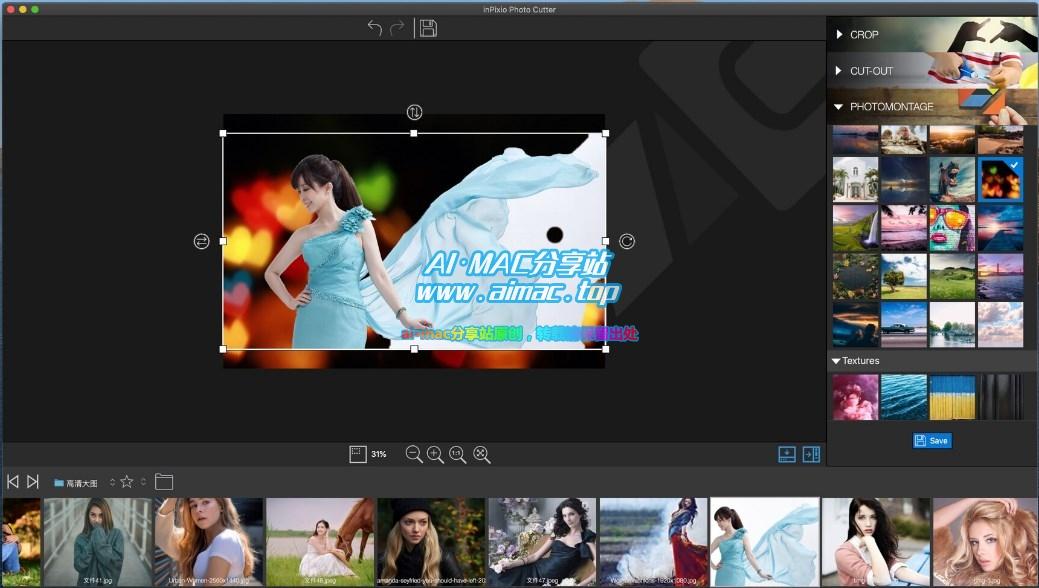
Task: Click the zoom-to-fit magnifier with arrows
Action: pyautogui.click(x=482, y=454)
